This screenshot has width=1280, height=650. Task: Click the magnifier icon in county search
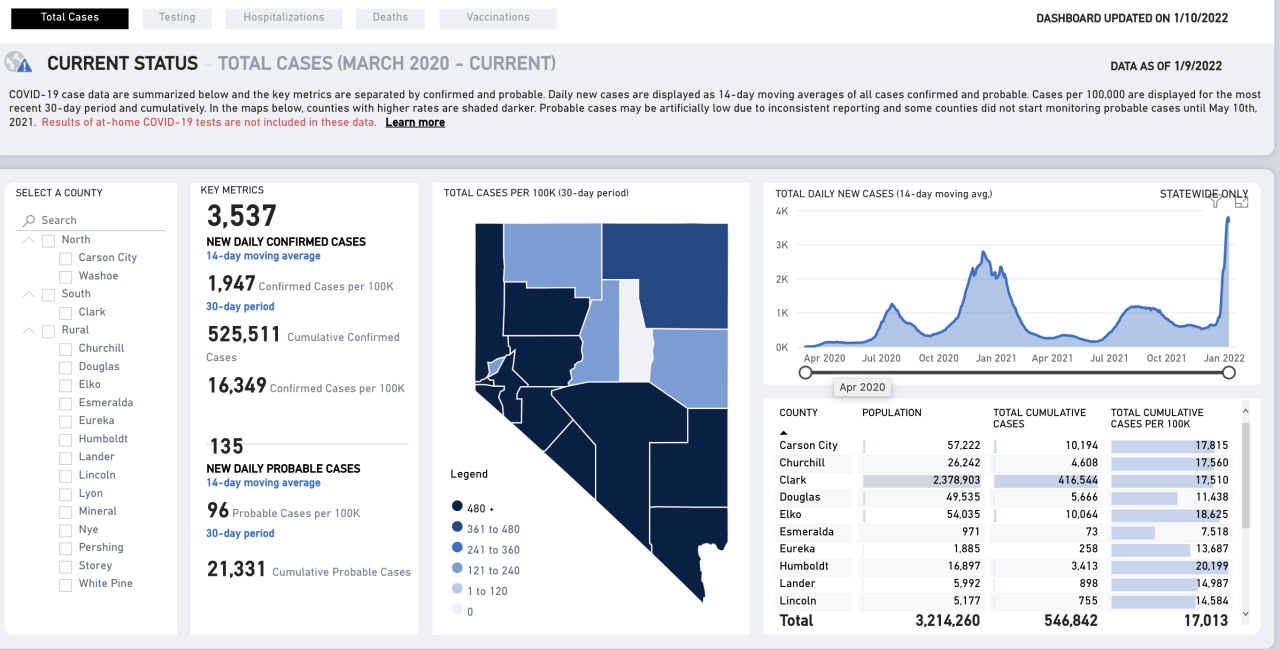(29, 221)
